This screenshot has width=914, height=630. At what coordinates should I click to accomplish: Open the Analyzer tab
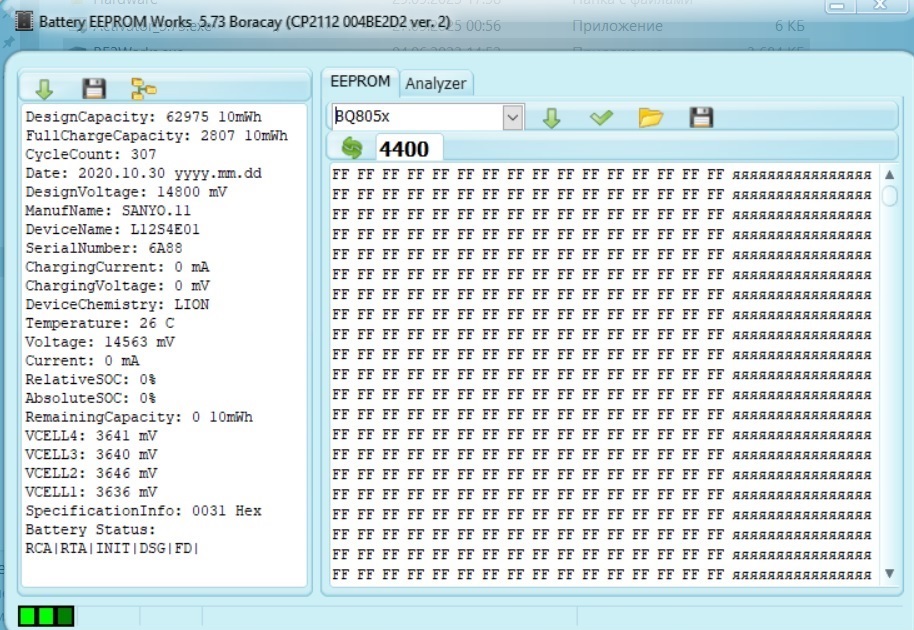435,84
